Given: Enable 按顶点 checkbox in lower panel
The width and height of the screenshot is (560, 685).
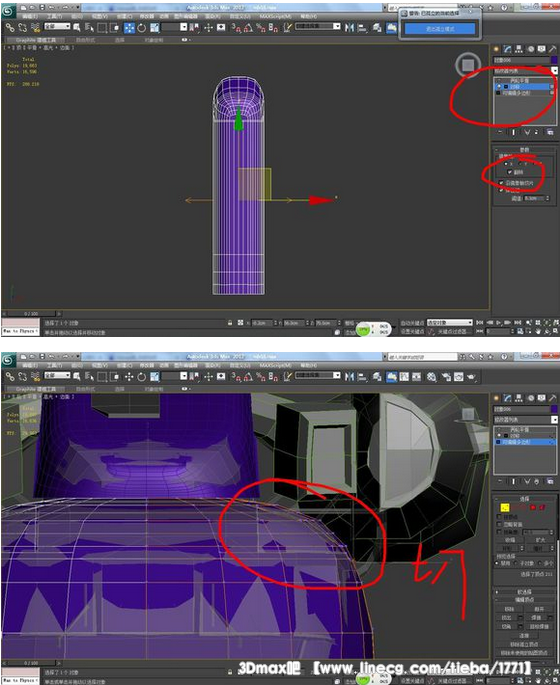Looking at the screenshot, I should [x=499, y=517].
